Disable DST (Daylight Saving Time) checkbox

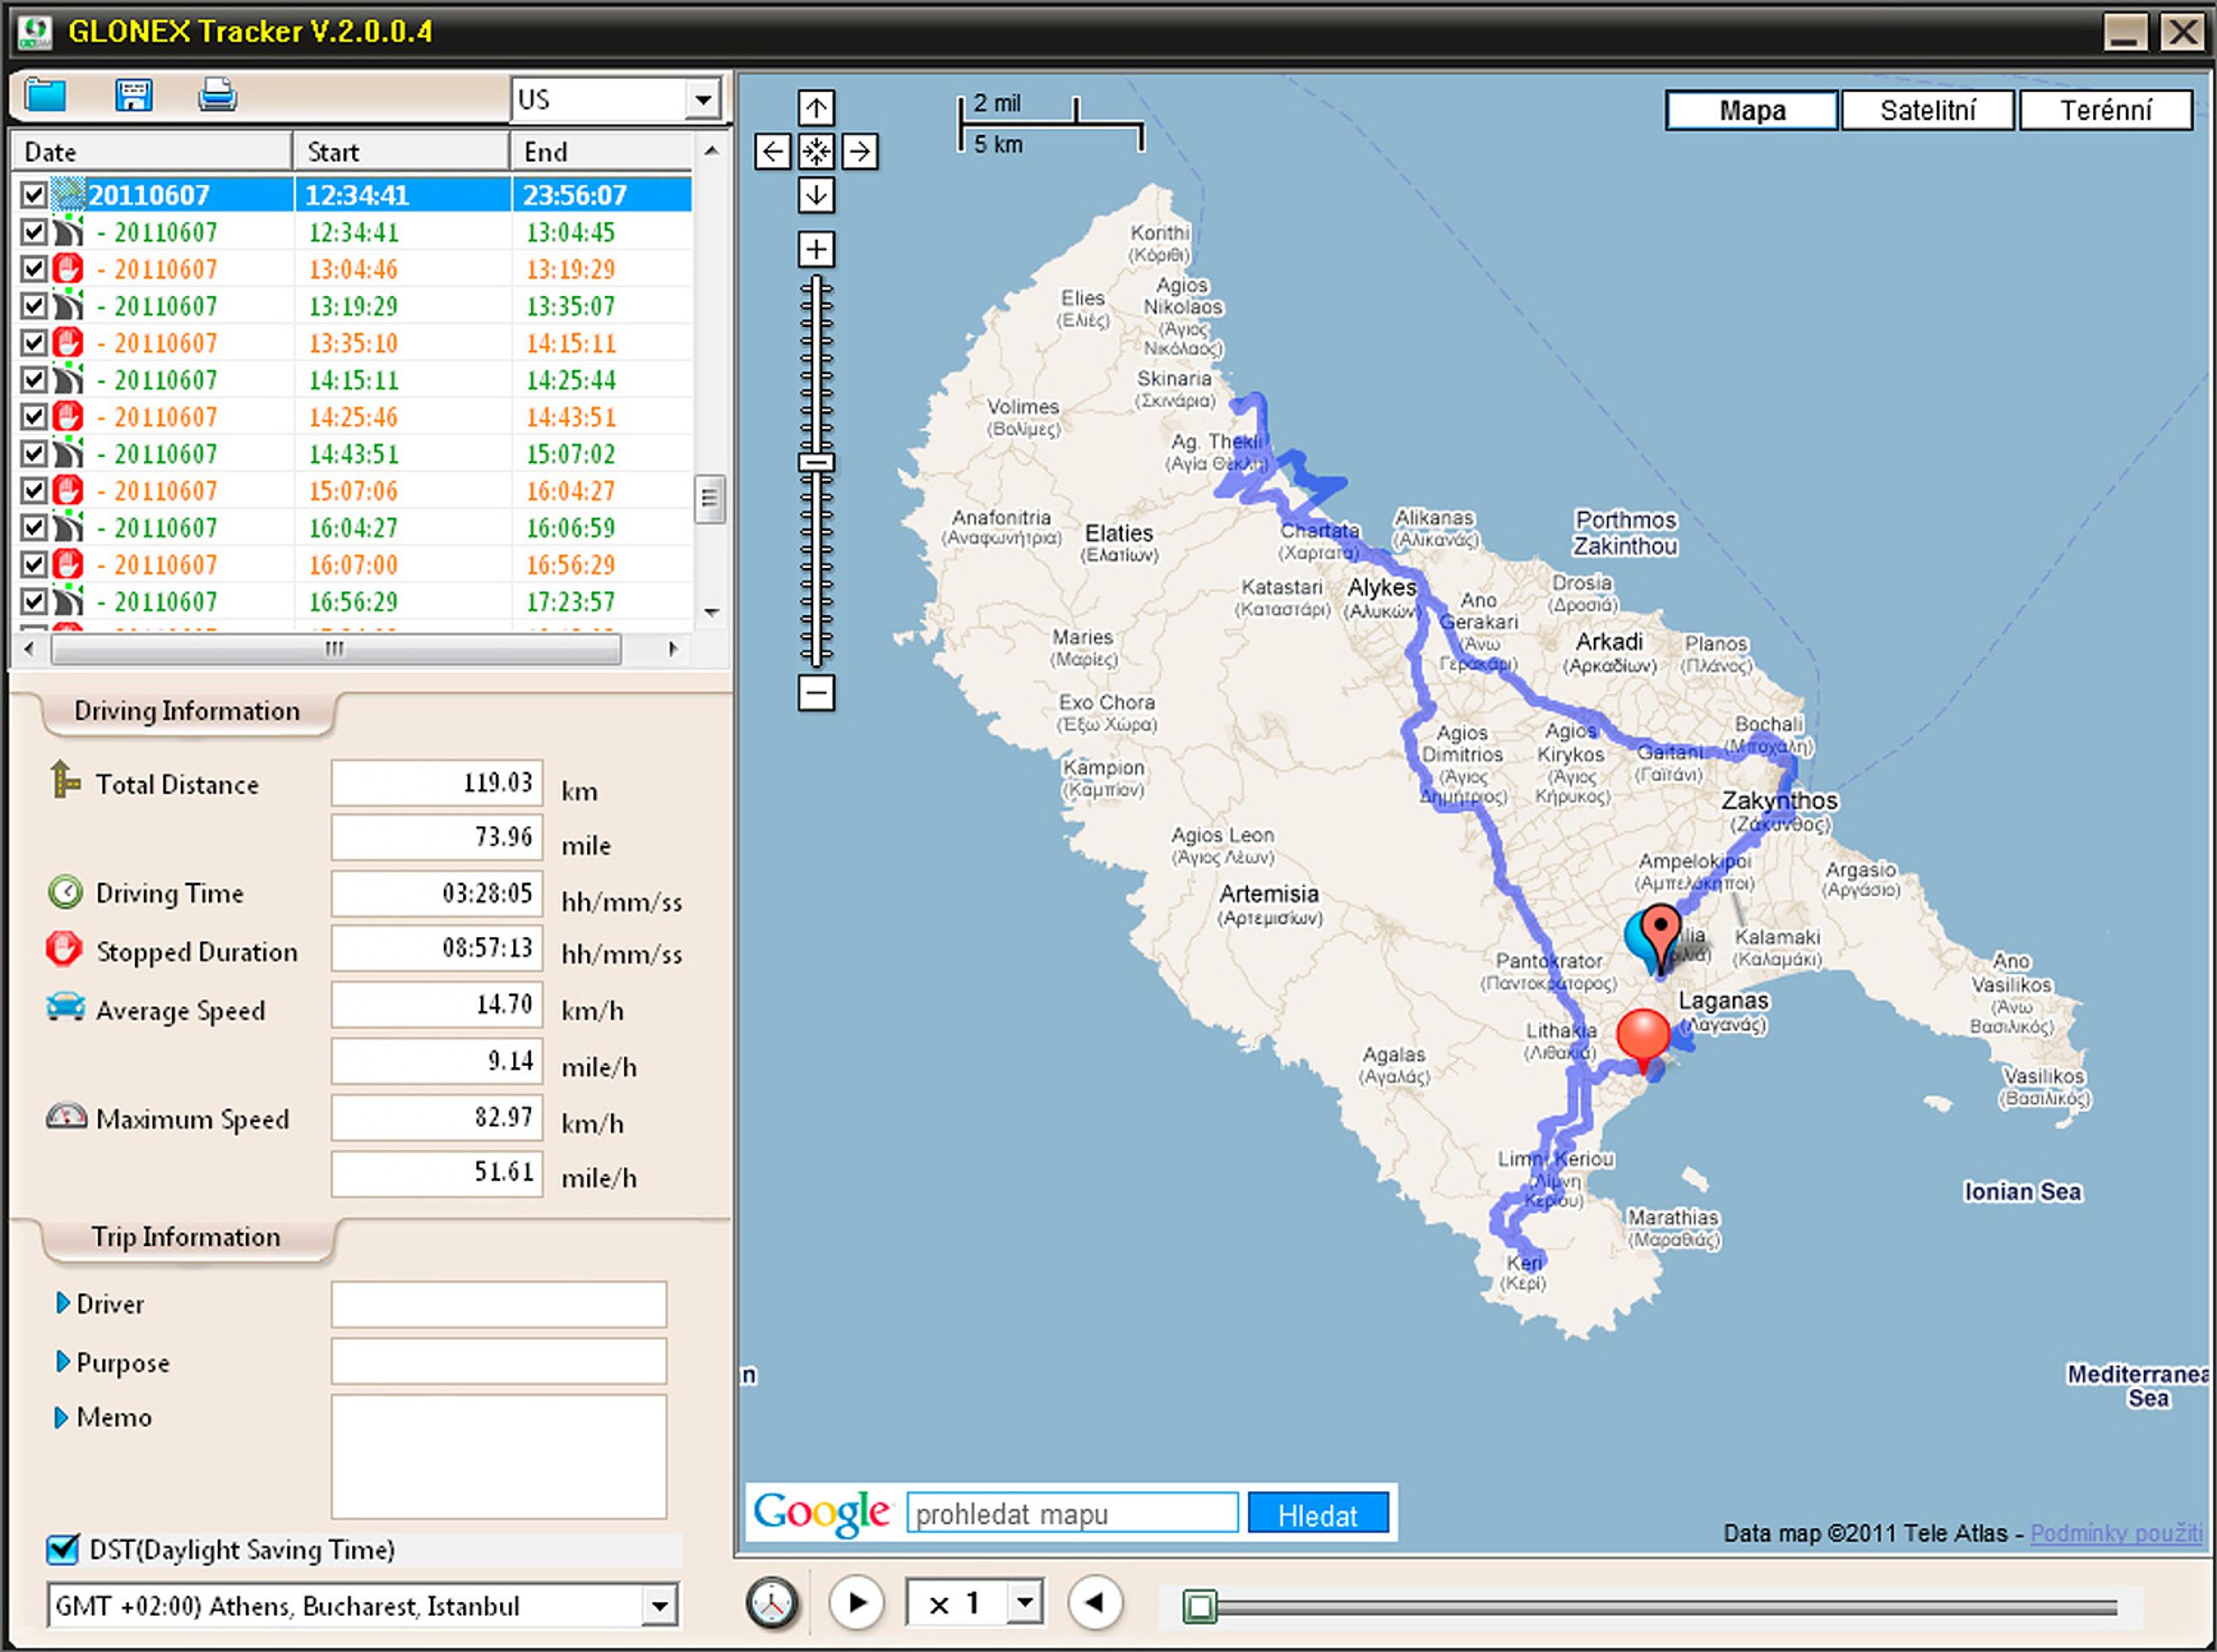(x=62, y=1549)
